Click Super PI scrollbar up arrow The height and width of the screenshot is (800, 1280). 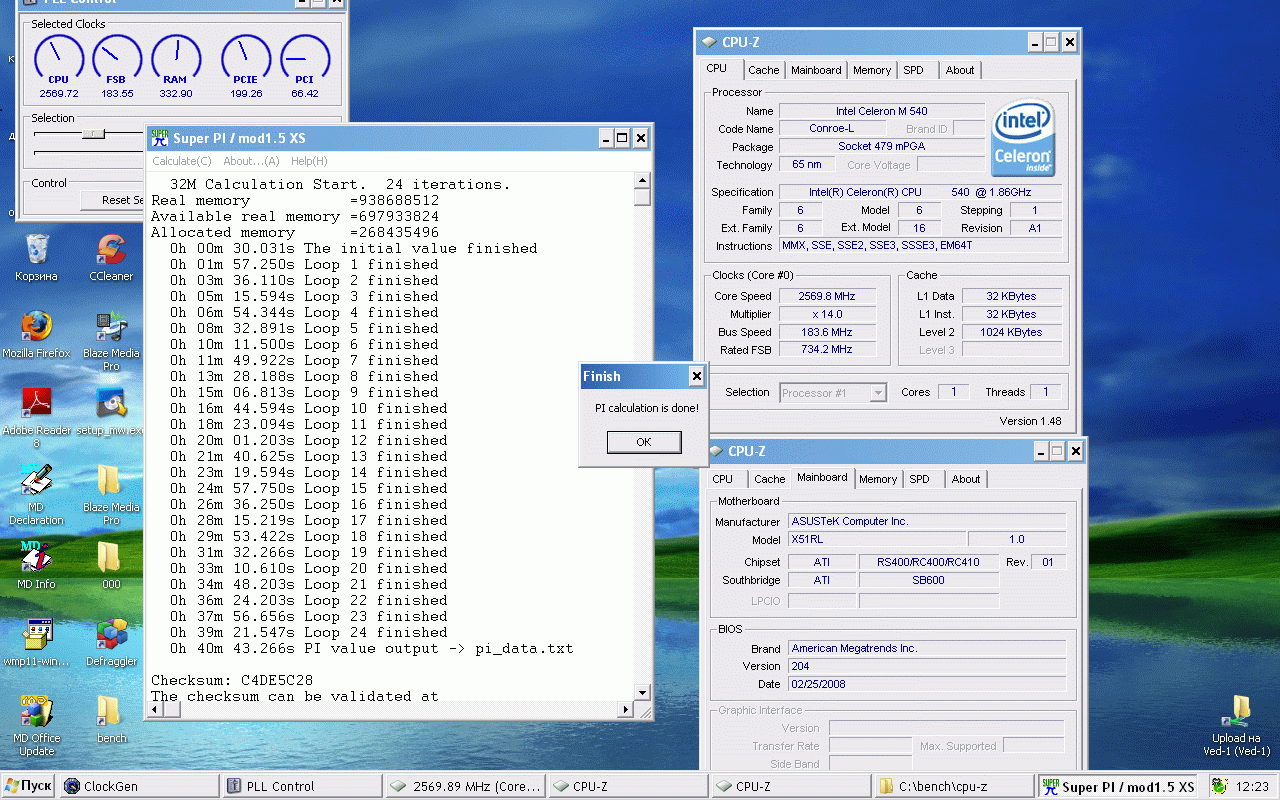pos(642,181)
